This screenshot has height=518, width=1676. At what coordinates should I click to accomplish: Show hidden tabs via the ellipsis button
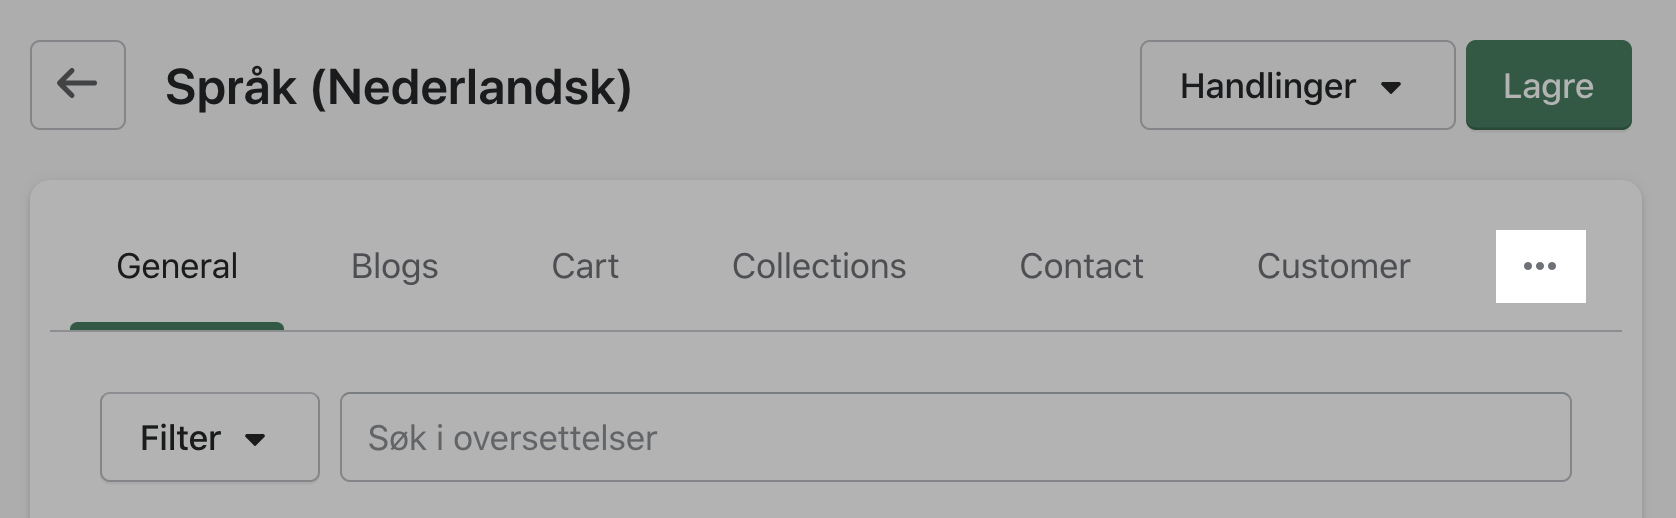coord(1539,266)
